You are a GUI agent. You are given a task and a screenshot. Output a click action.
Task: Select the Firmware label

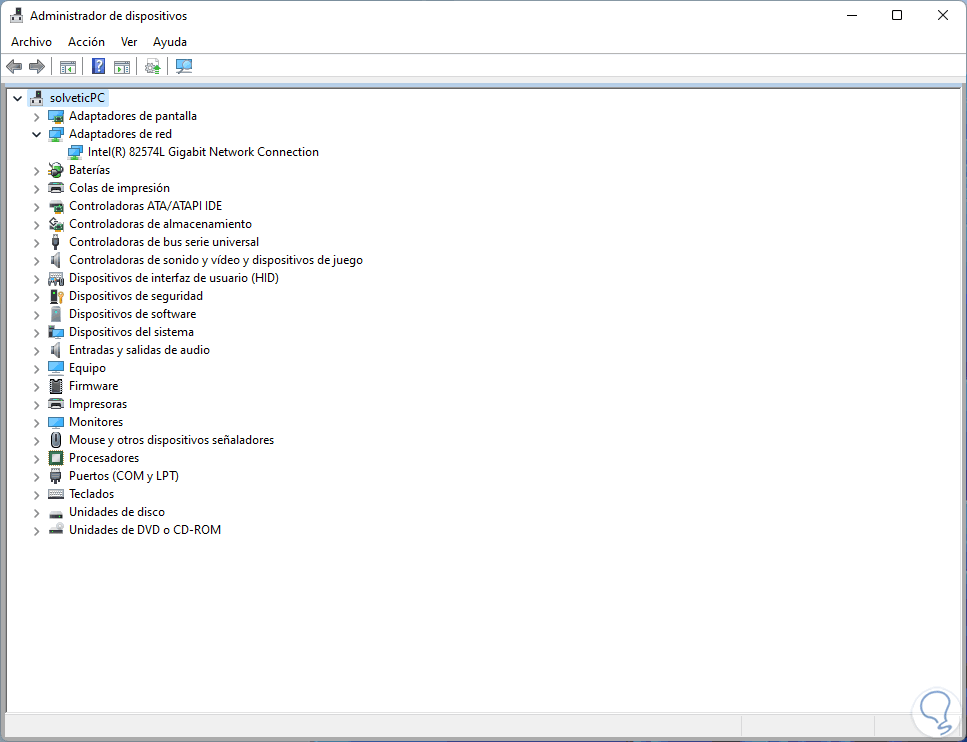94,386
